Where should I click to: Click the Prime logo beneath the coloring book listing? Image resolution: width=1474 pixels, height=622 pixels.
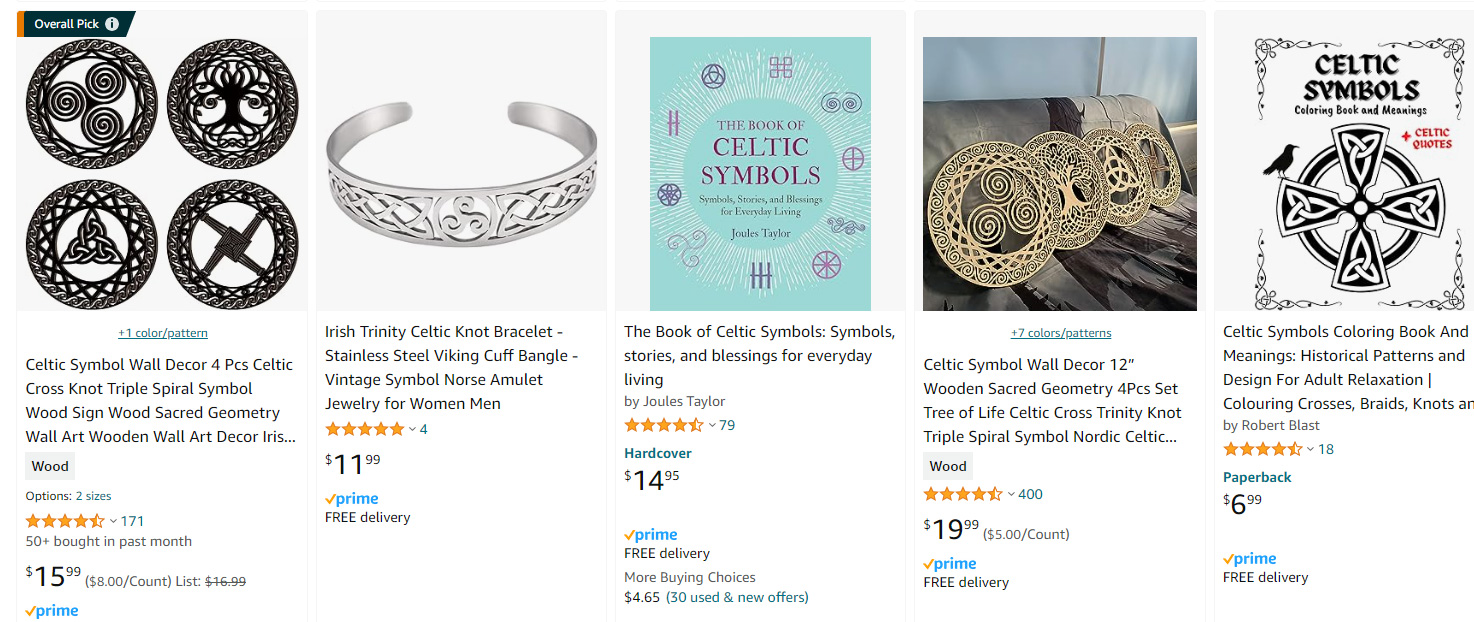(1249, 558)
